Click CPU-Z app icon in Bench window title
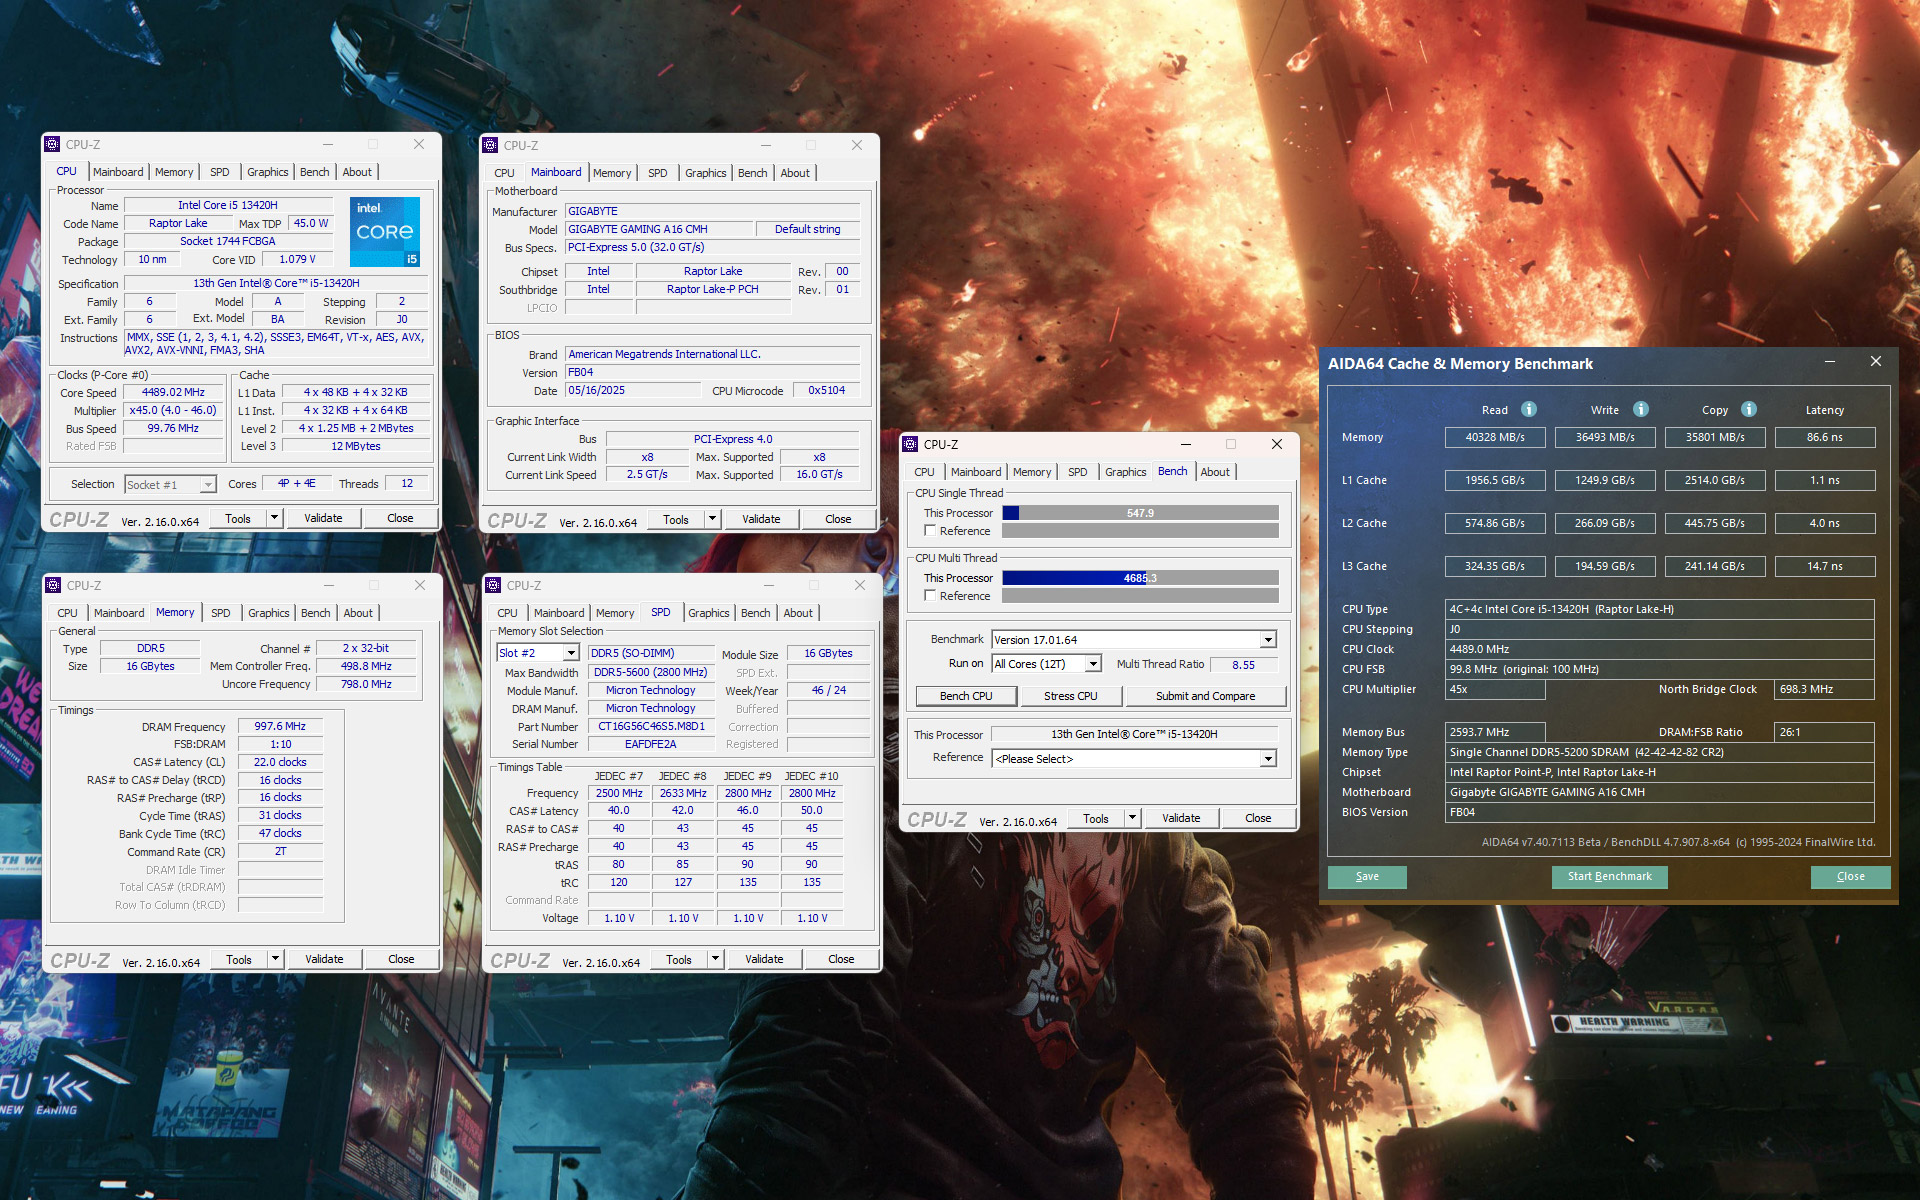The width and height of the screenshot is (1920, 1200). [910, 444]
